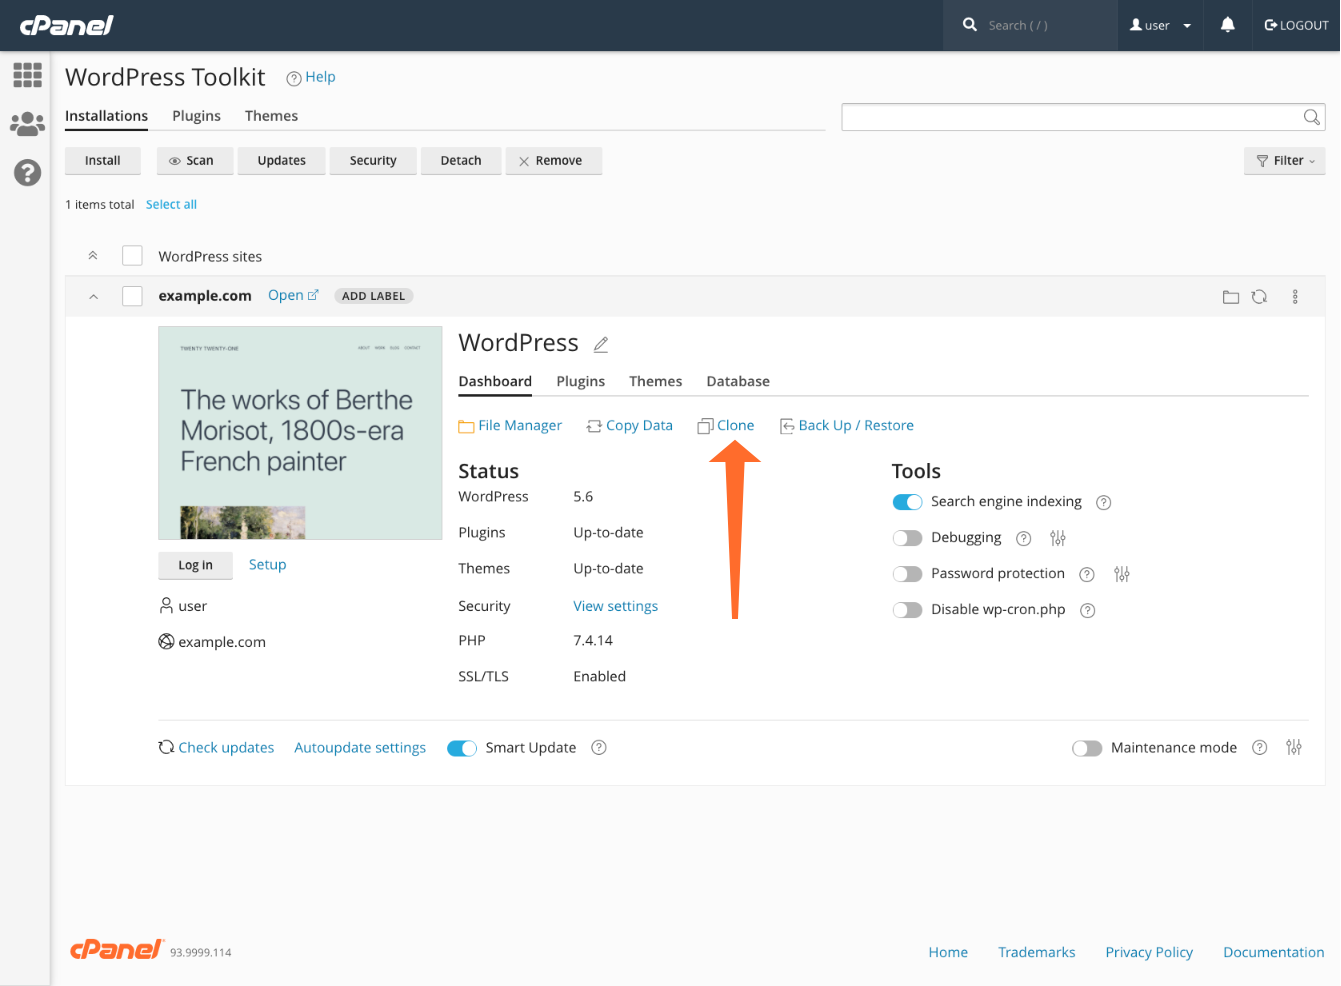Open the Filter dropdown

[1284, 160]
